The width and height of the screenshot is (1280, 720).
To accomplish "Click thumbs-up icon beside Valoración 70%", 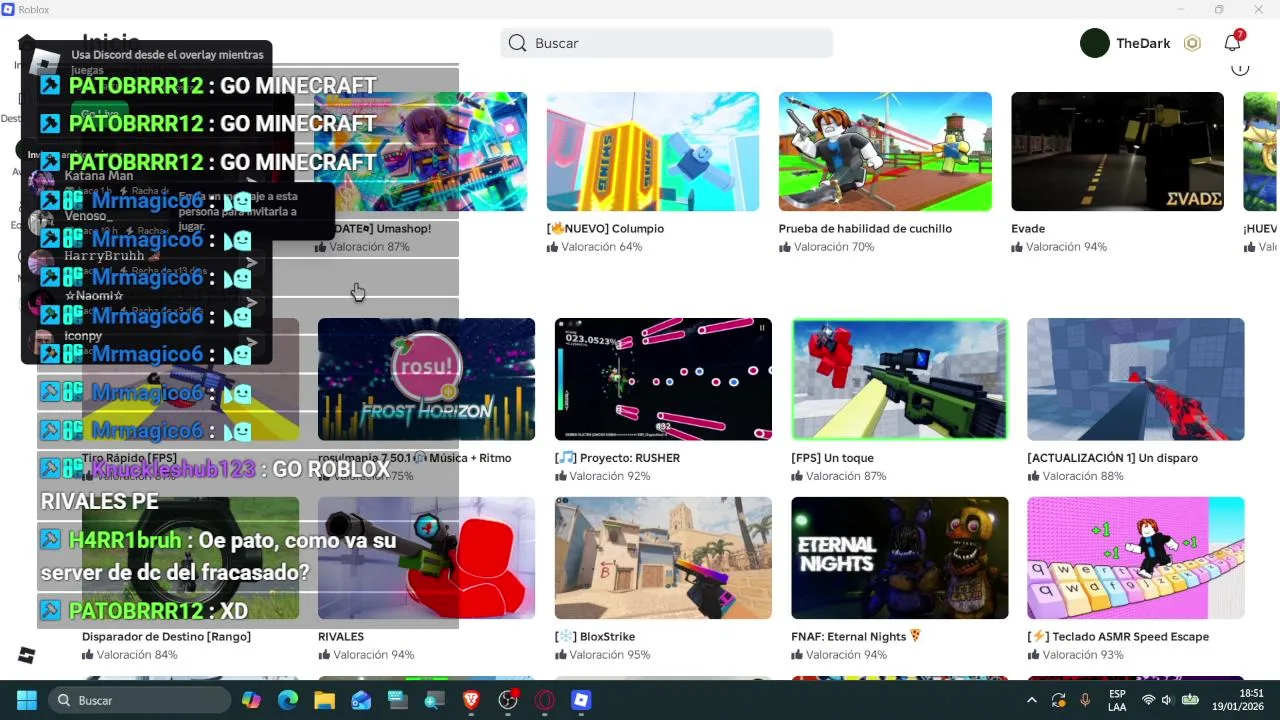I will (x=784, y=247).
